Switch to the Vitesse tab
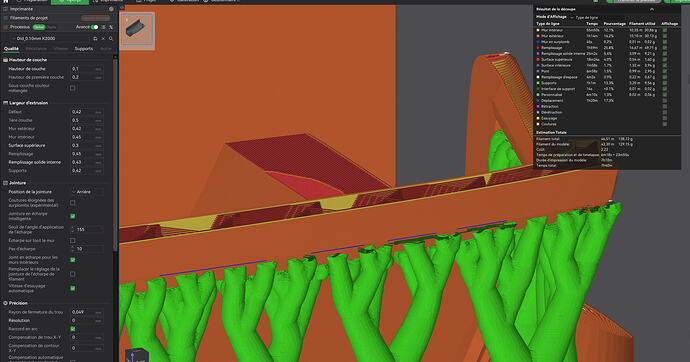This screenshot has height=362, width=690. (x=61, y=49)
